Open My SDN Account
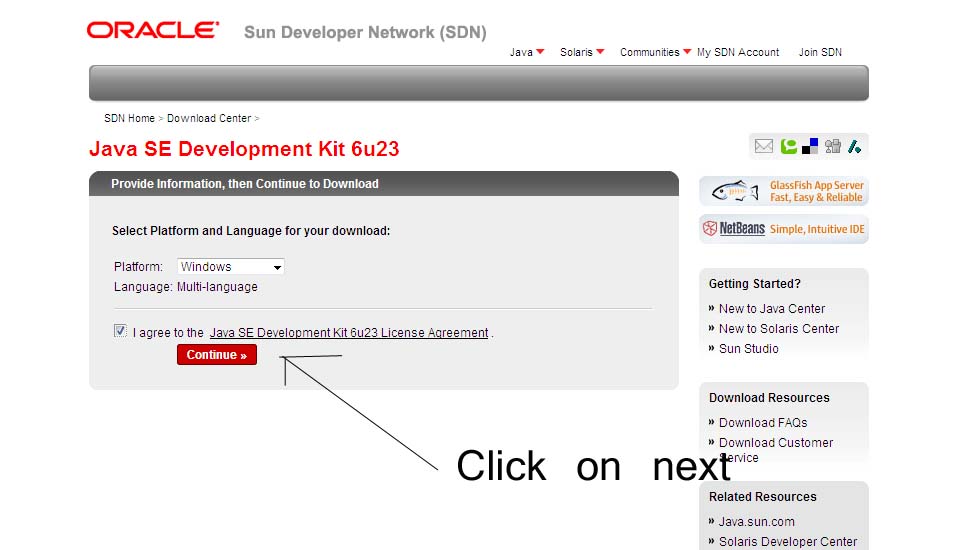This screenshot has width=956, height=550. [x=738, y=52]
